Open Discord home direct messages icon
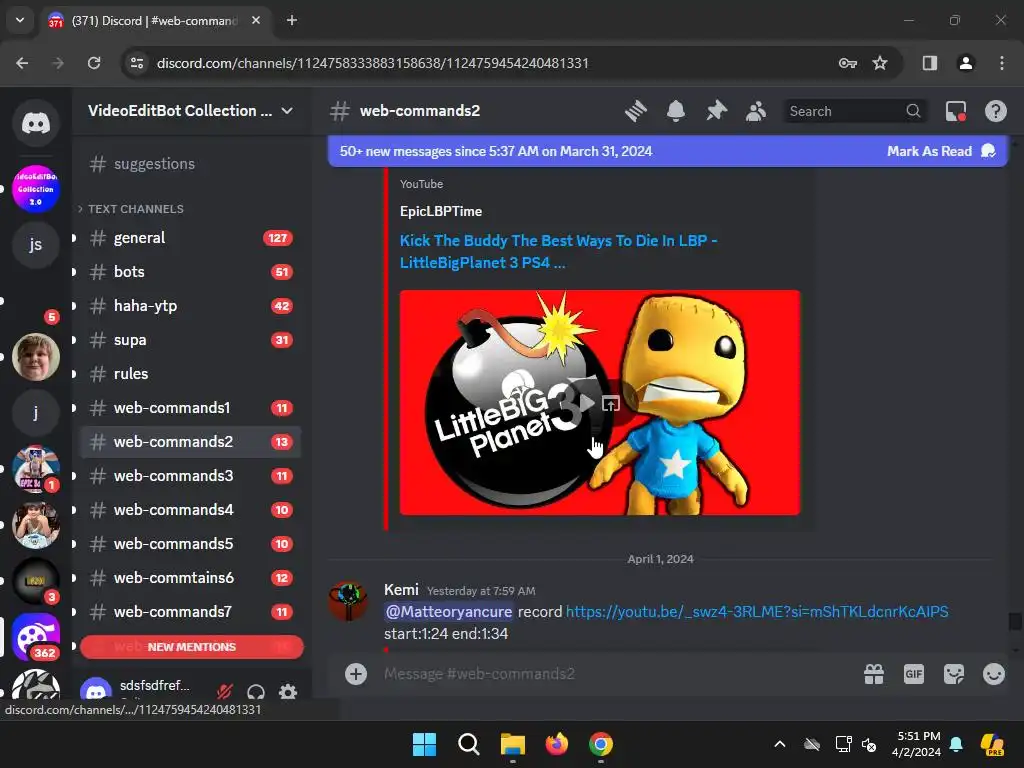 coord(35,122)
